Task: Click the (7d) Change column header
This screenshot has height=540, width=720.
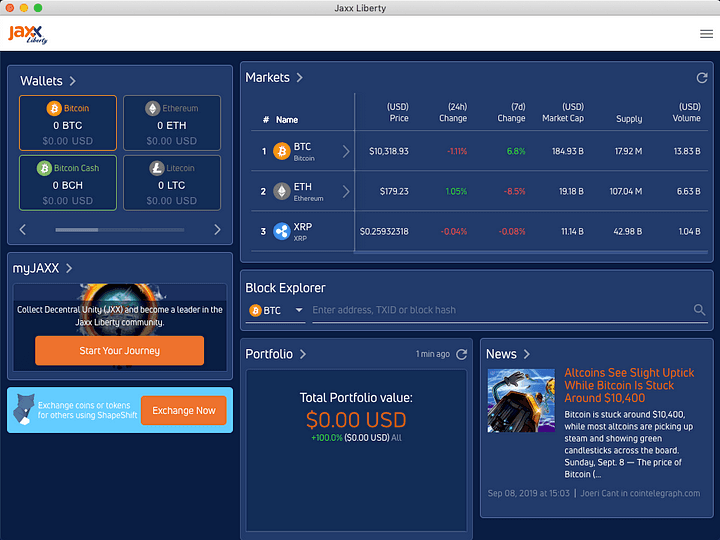Action: click(512, 112)
